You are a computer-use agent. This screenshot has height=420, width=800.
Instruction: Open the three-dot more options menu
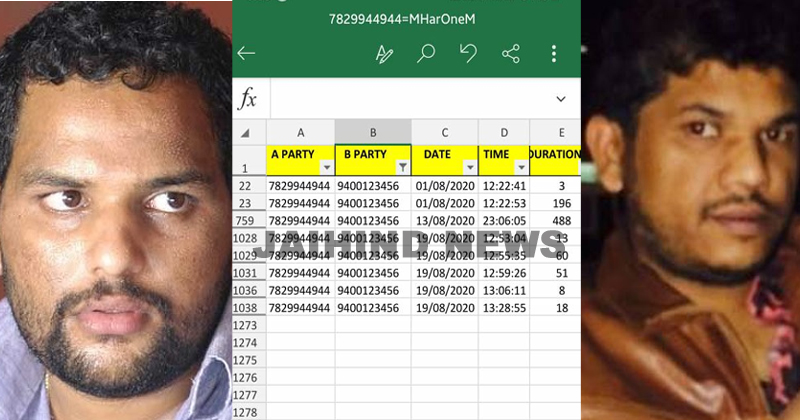[x=554, y=54]
